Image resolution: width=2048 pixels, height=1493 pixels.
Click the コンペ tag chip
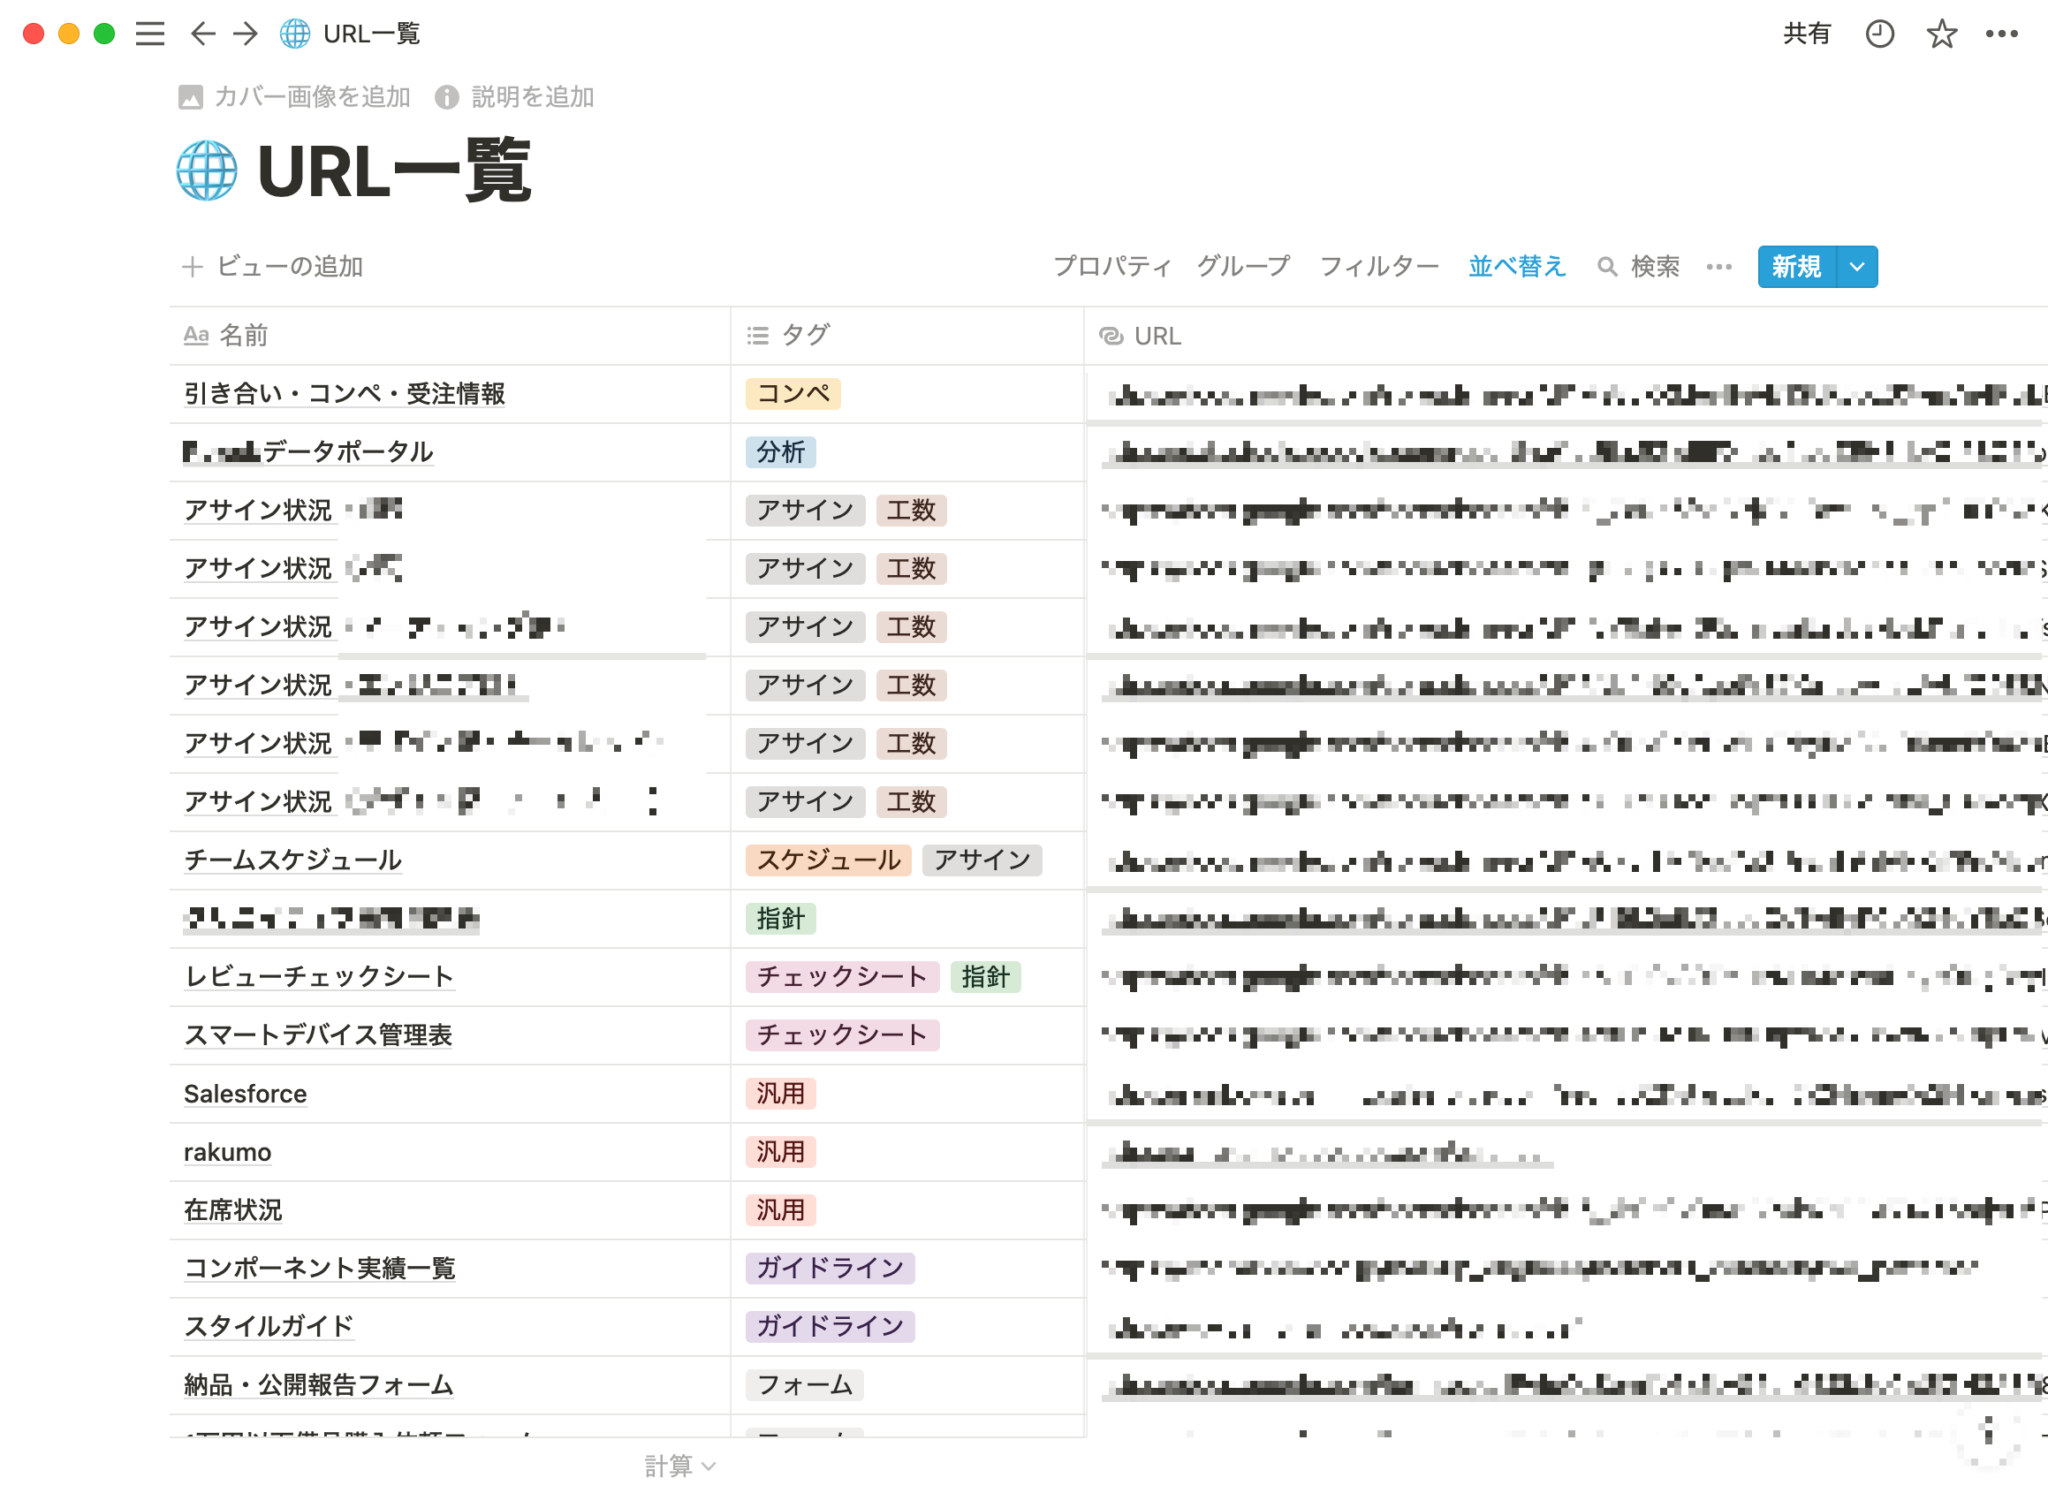click(x=793, y=394)
